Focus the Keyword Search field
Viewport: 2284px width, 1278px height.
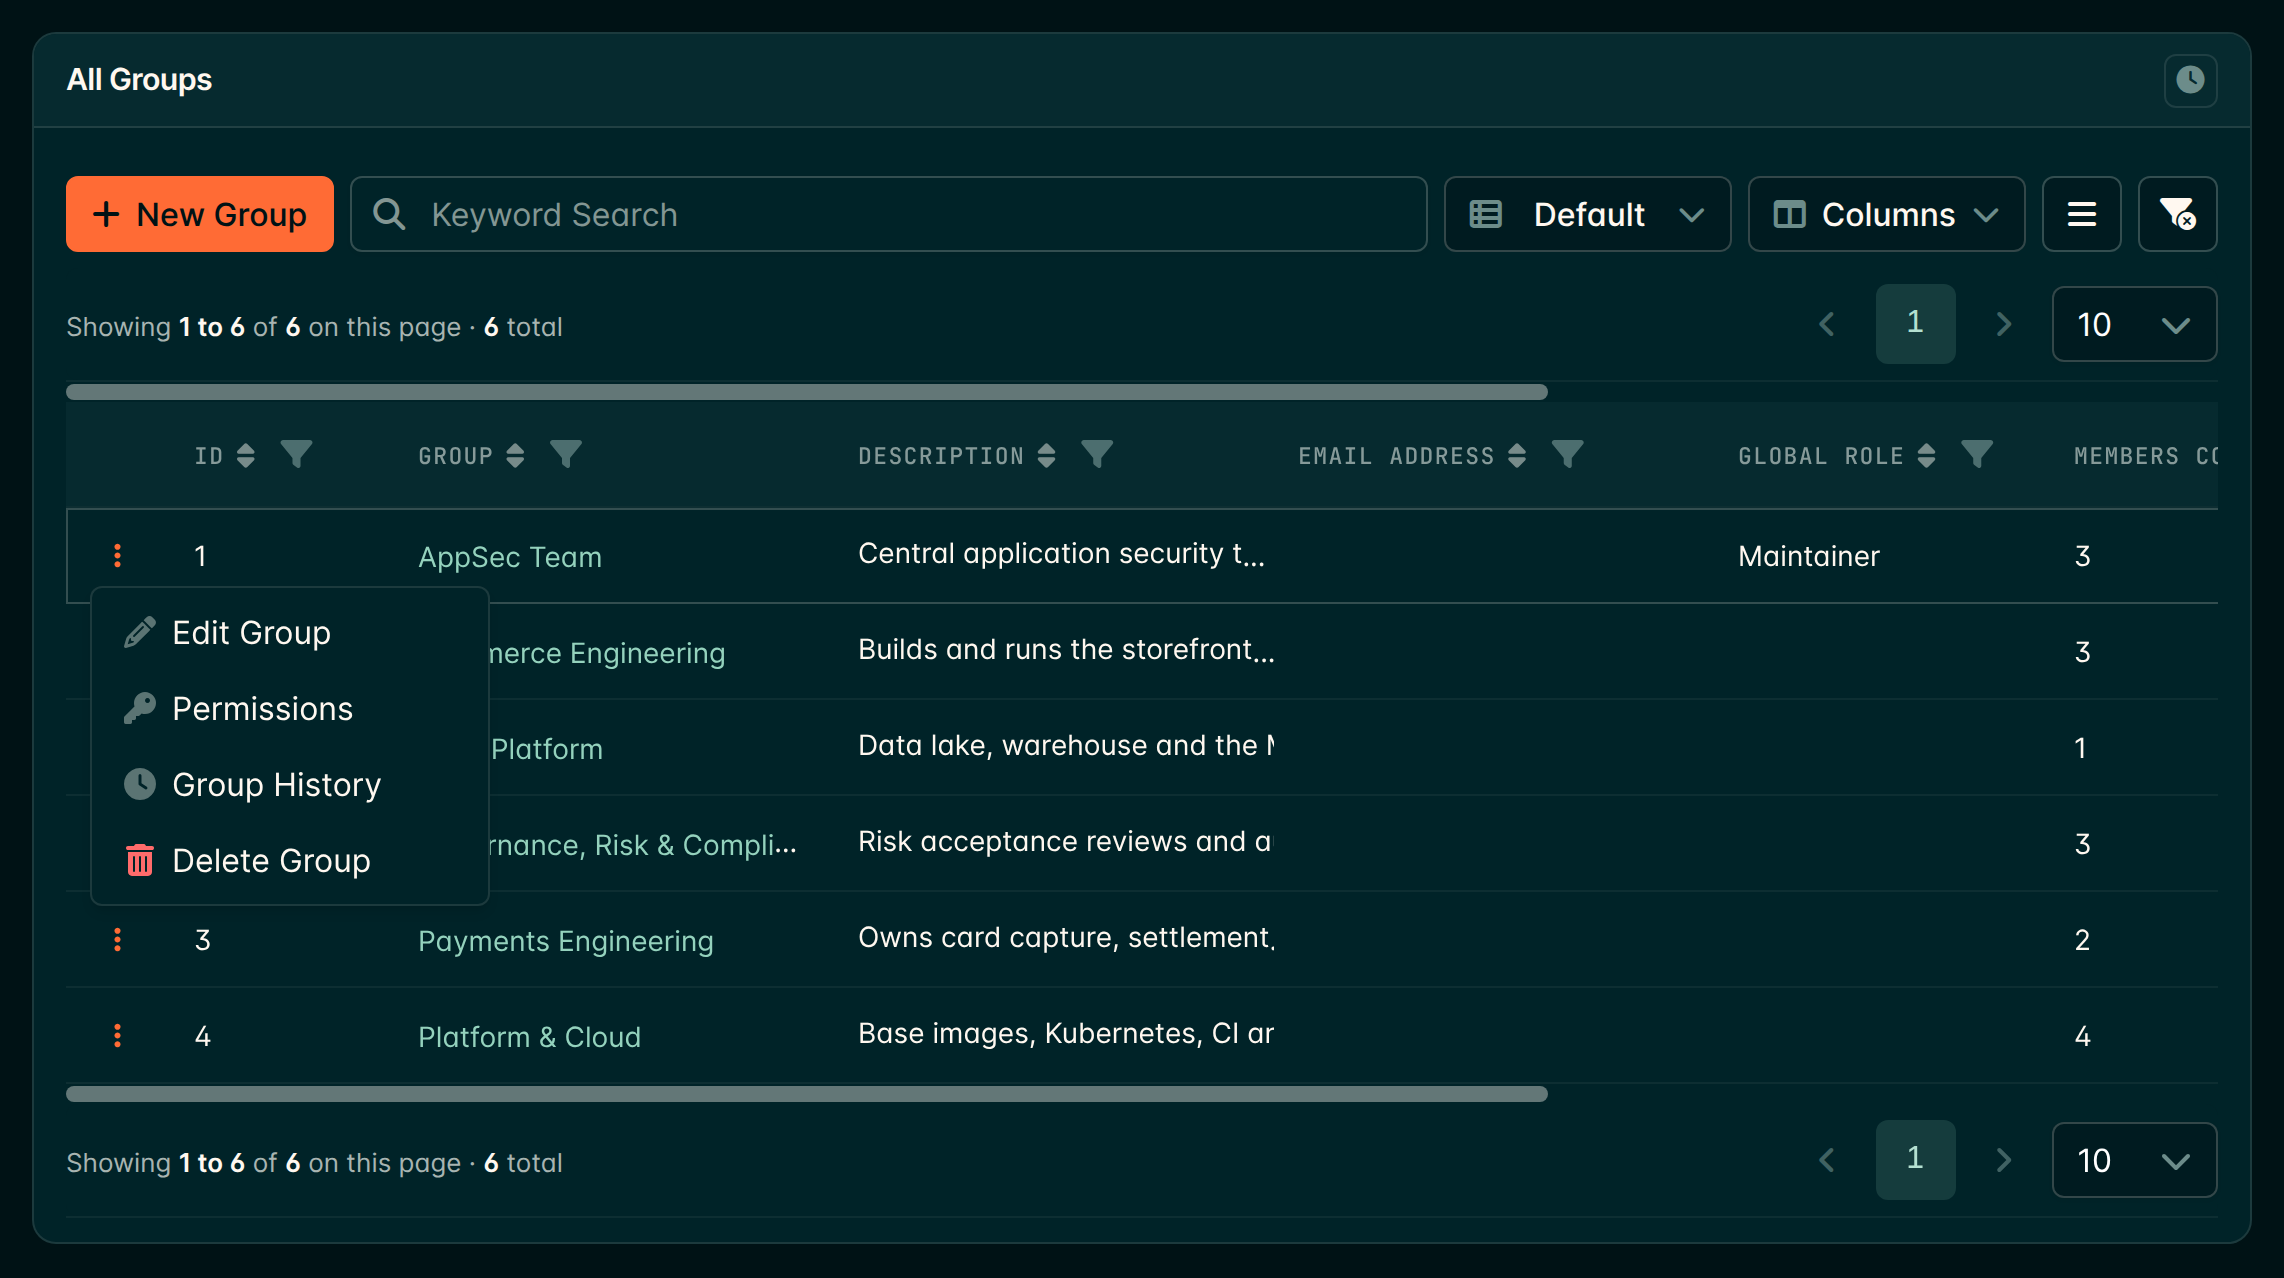[x=888, y=214]
